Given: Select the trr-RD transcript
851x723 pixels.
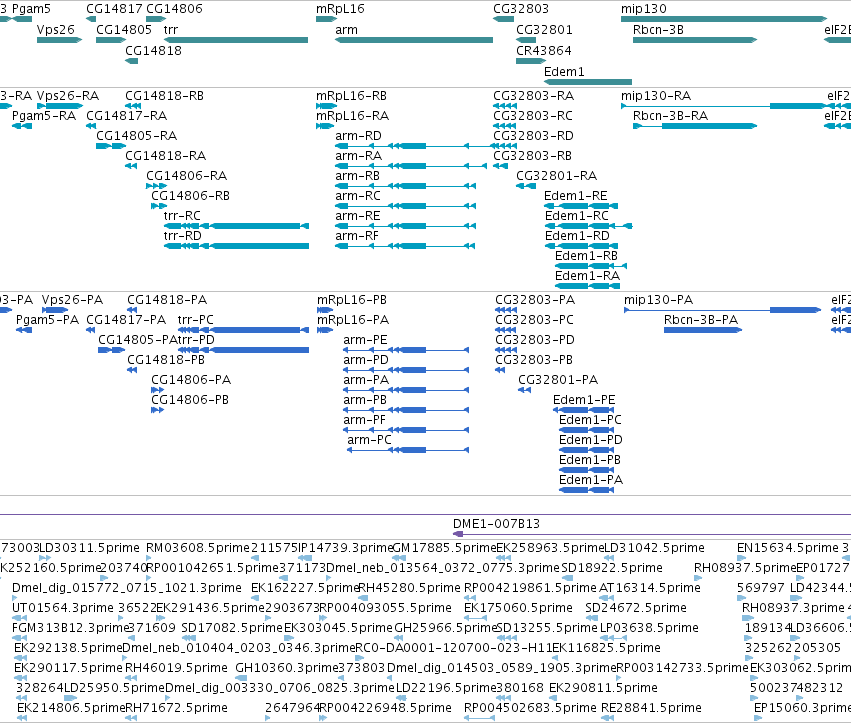Looking at the screenshot, I should [236, 246].
